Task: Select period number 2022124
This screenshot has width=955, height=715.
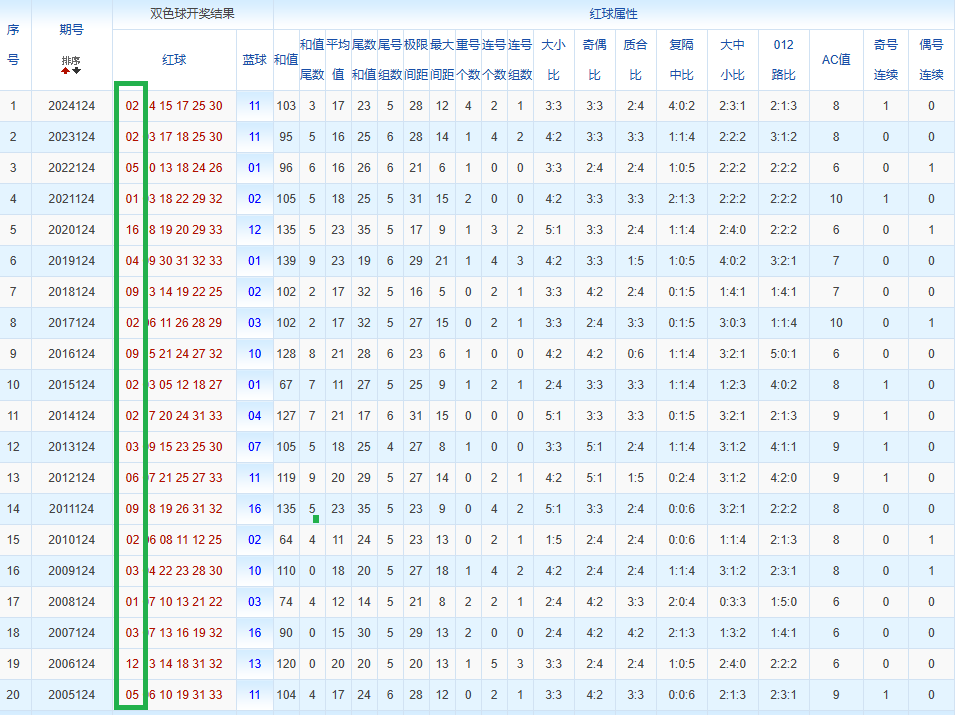Action: (71, 168)
